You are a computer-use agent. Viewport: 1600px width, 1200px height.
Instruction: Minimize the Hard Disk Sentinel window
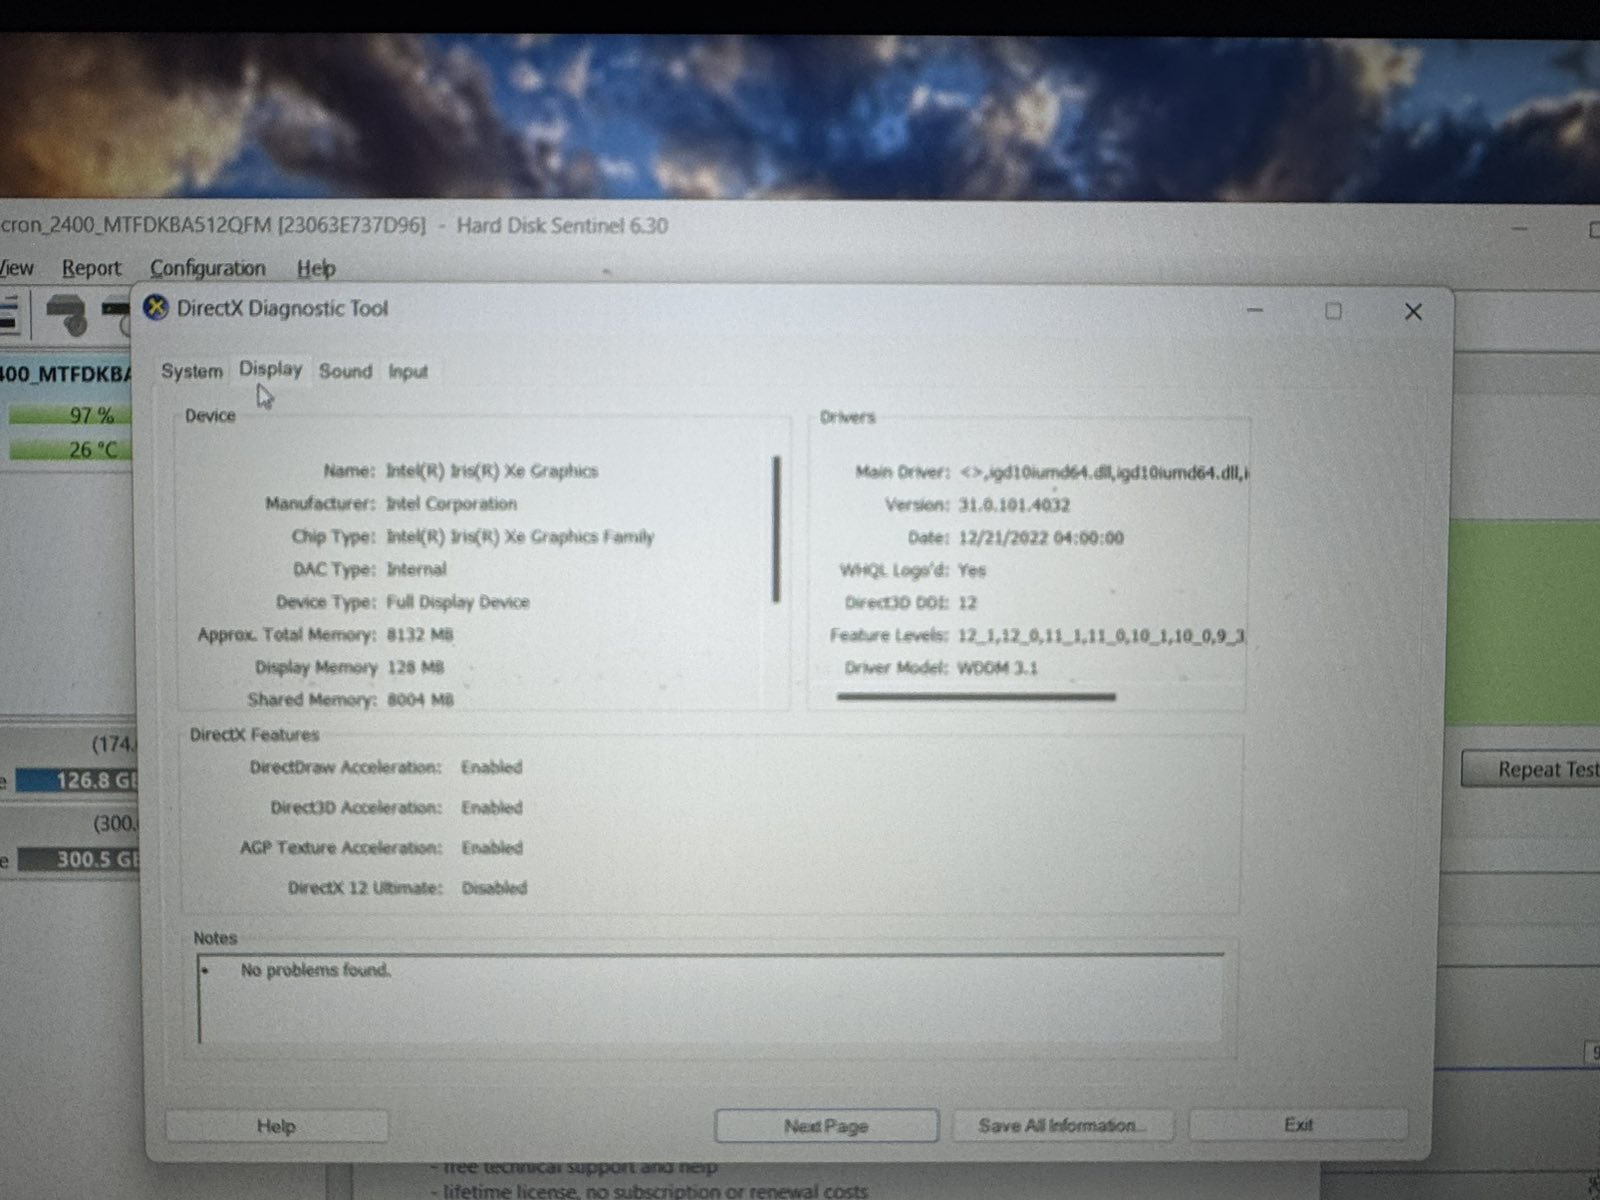[x=1520, y=229]
